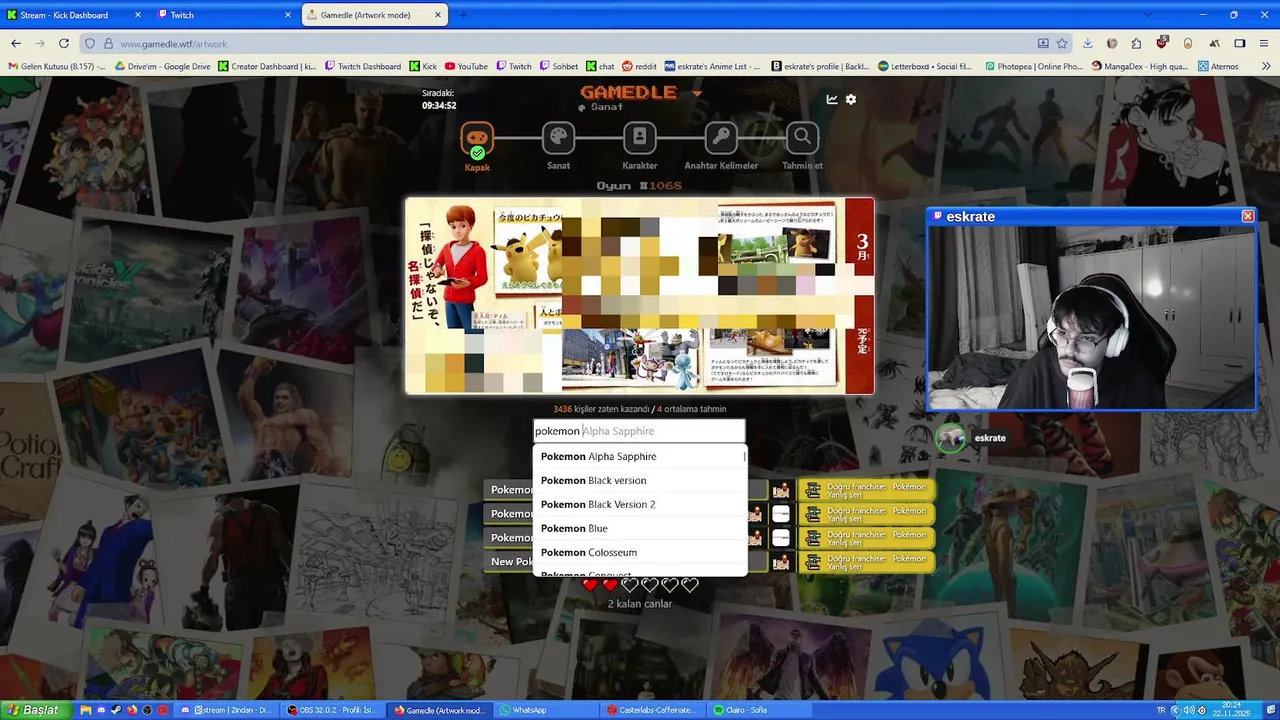The image size is (1280, 720).
Task: Open eskrate's Anime List bookmark
Action: (713, 67)
